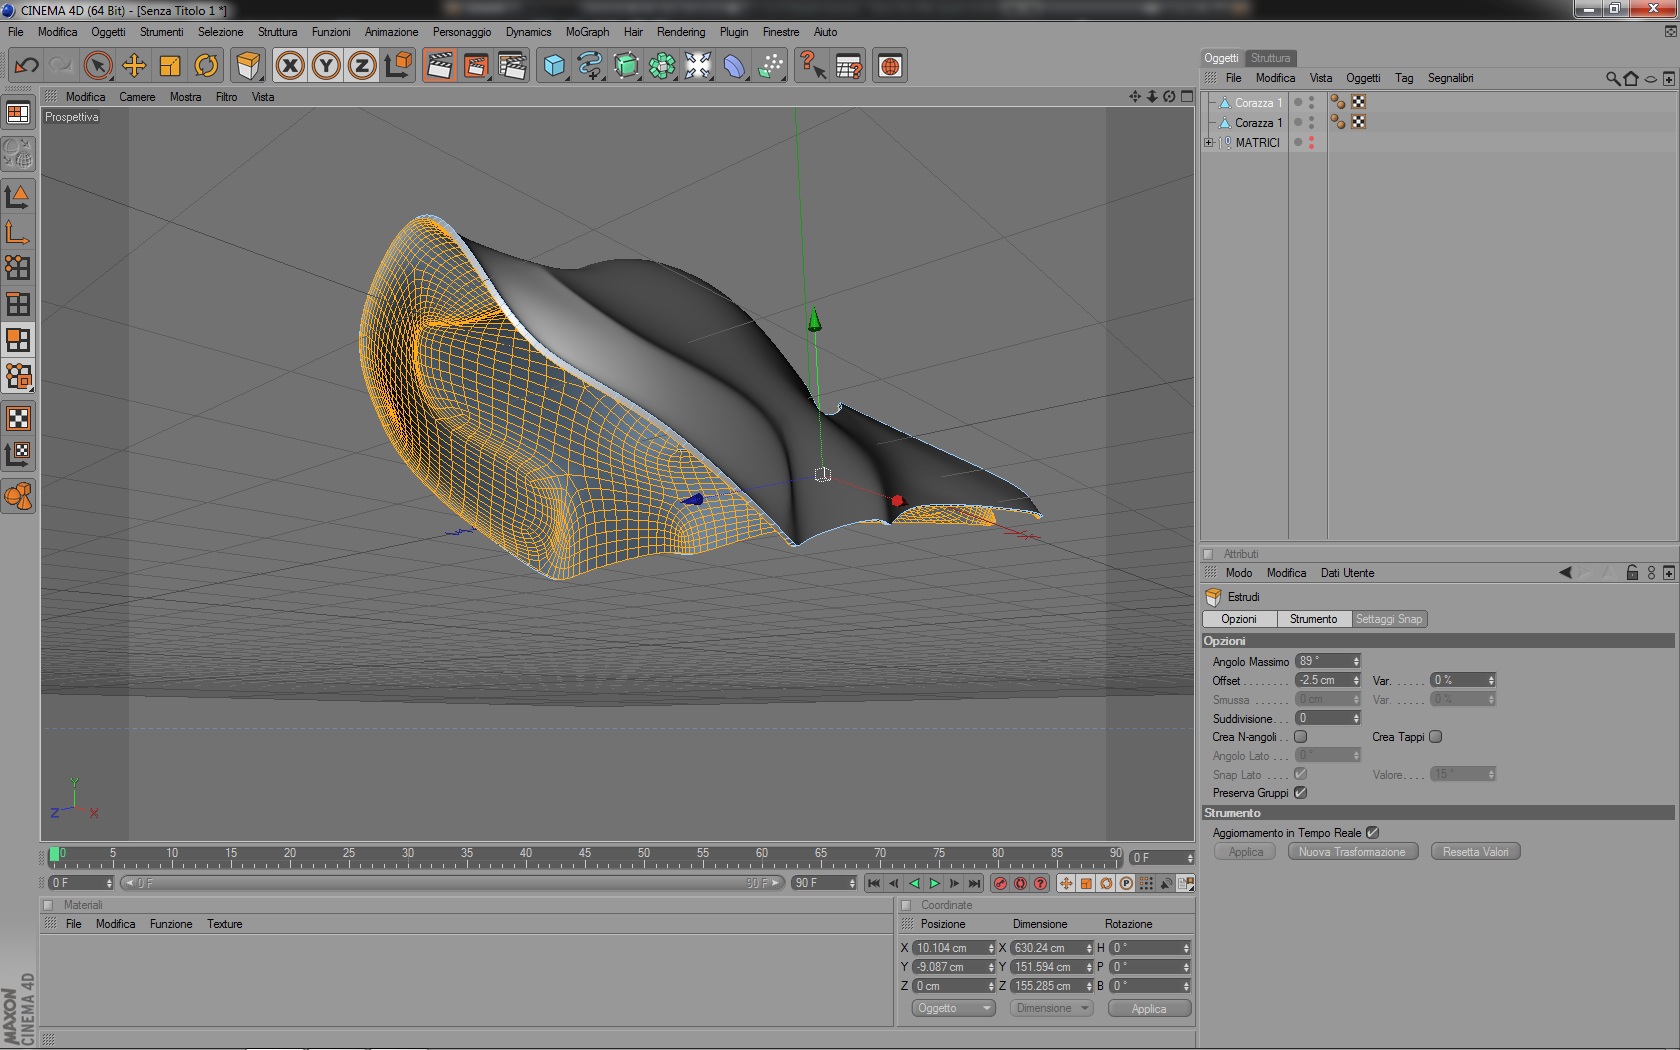Viewport: 1680px width, 1050px height.
Task: Select the Rotate tool icon
Action: pos(206,66)
